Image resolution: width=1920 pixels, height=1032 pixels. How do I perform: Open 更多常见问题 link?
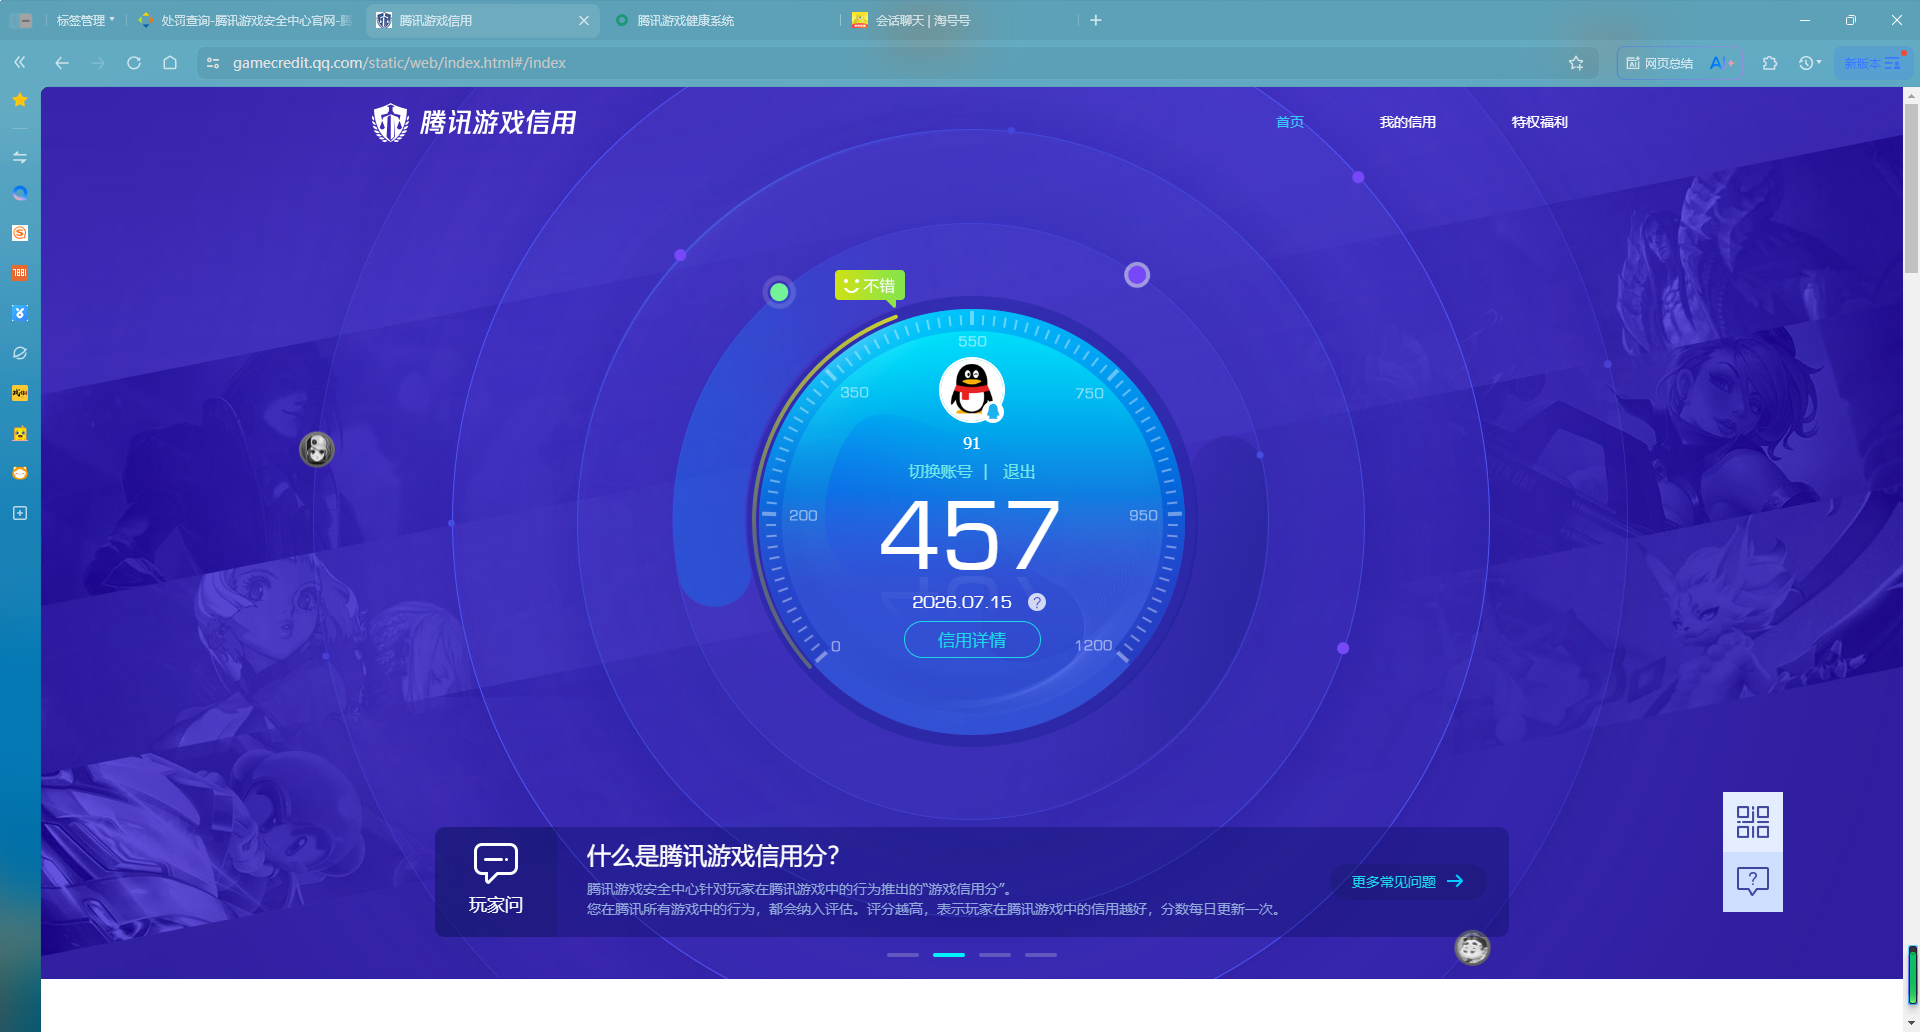pyautogui.click(x=1407, y=882)
